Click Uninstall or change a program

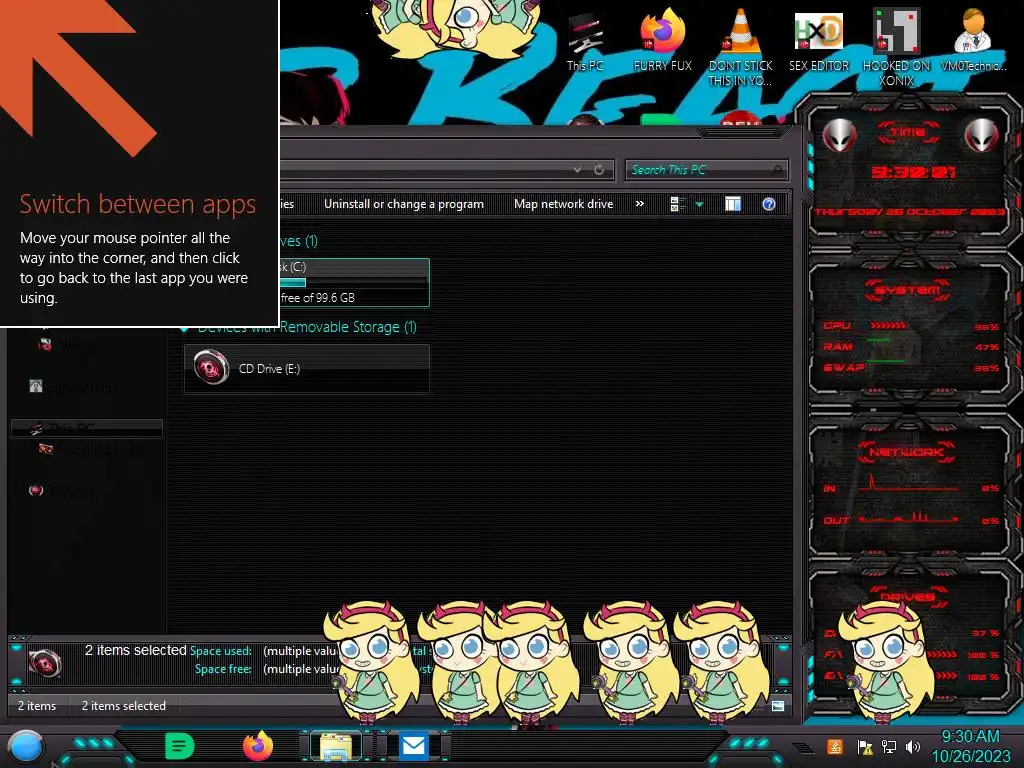[x=404, y=204]
